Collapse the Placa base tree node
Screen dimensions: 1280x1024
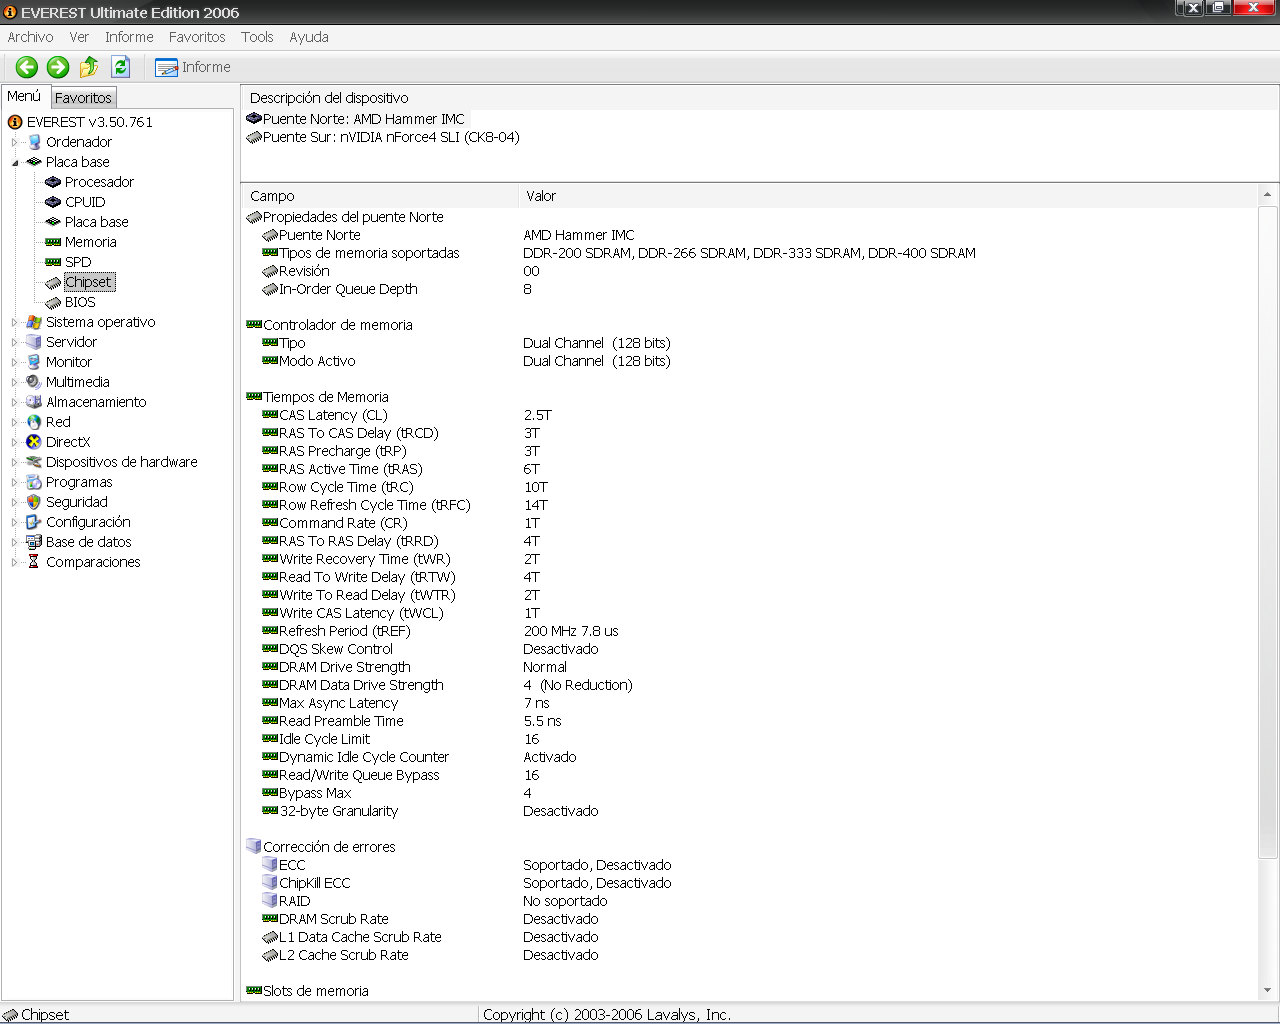[15, 162]
